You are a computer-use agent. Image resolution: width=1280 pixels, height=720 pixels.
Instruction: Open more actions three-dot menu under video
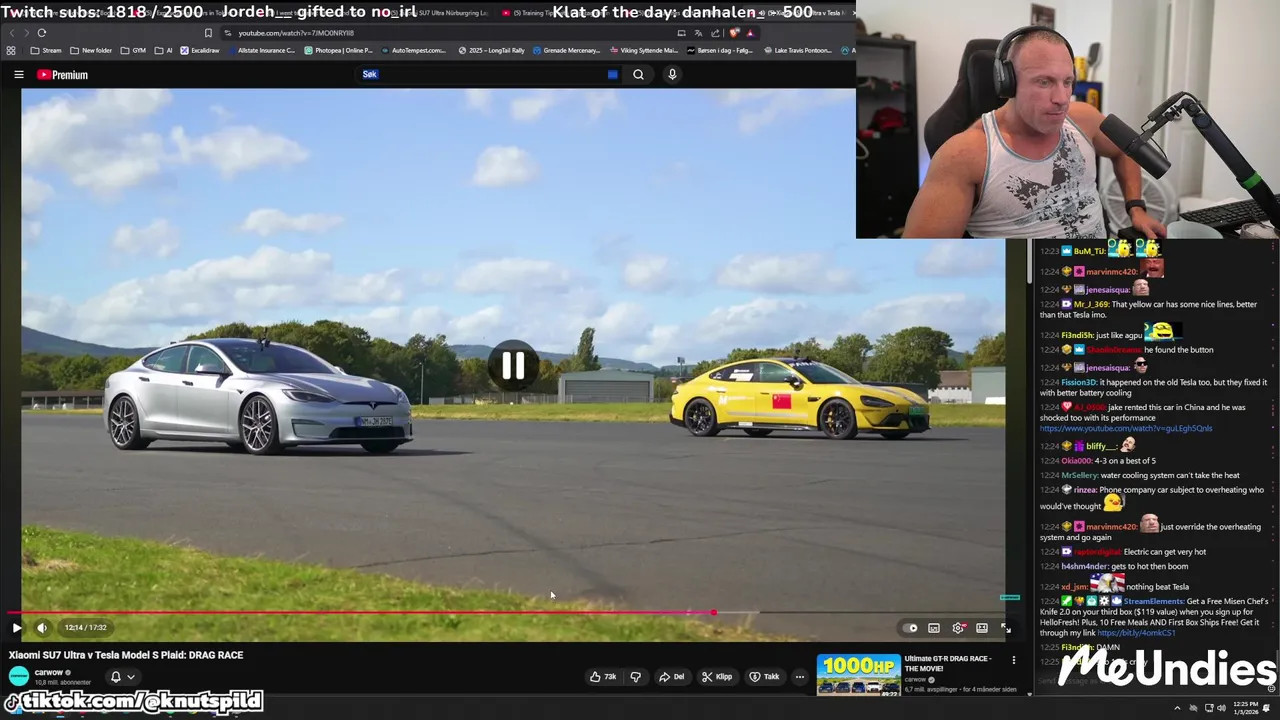coord(799,677)
